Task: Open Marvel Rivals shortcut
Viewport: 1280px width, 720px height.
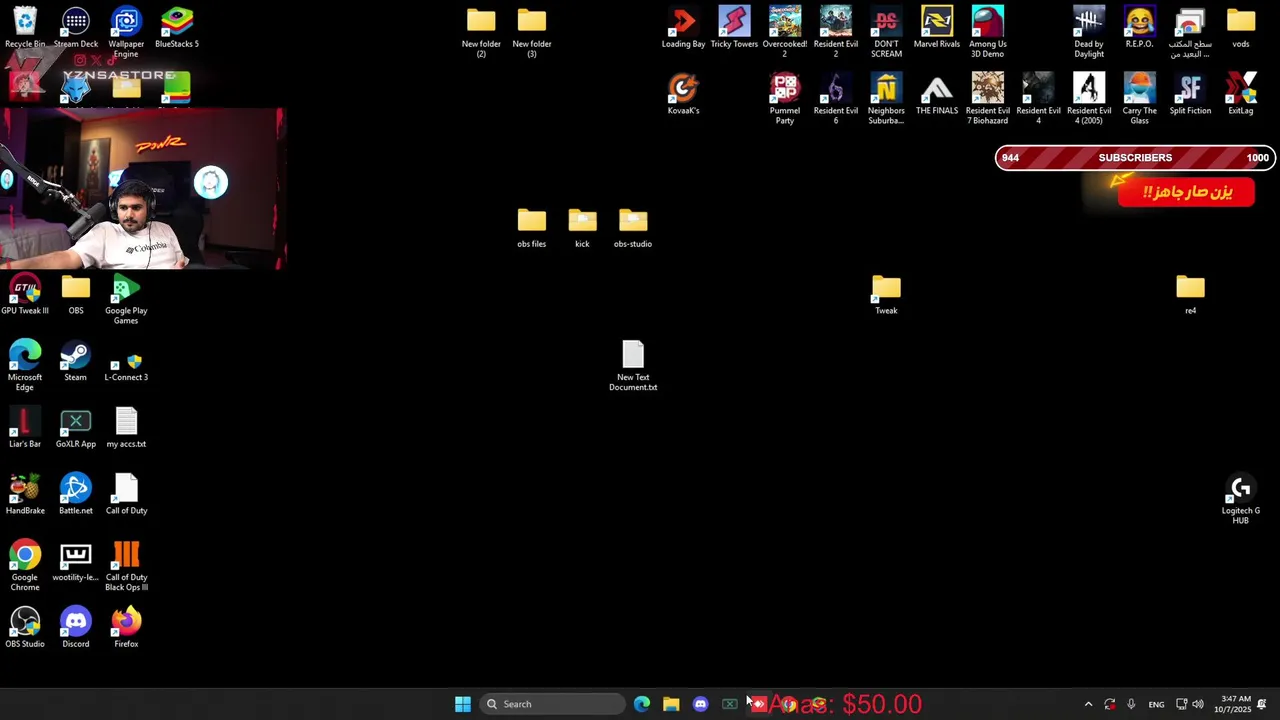Action: (x=937, y=27)
